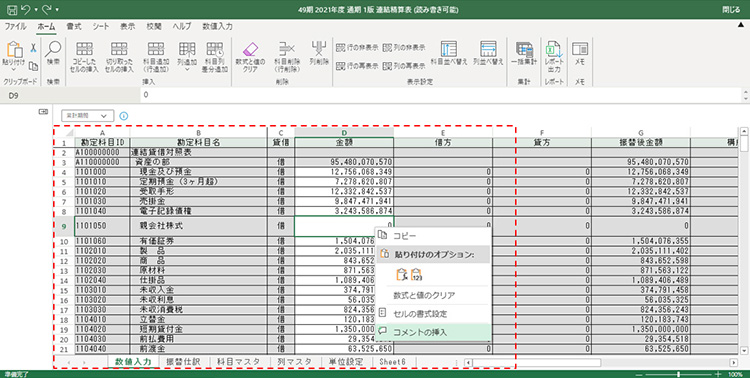Click the paste values (123) icon in context menu

(x=416, y=275)
